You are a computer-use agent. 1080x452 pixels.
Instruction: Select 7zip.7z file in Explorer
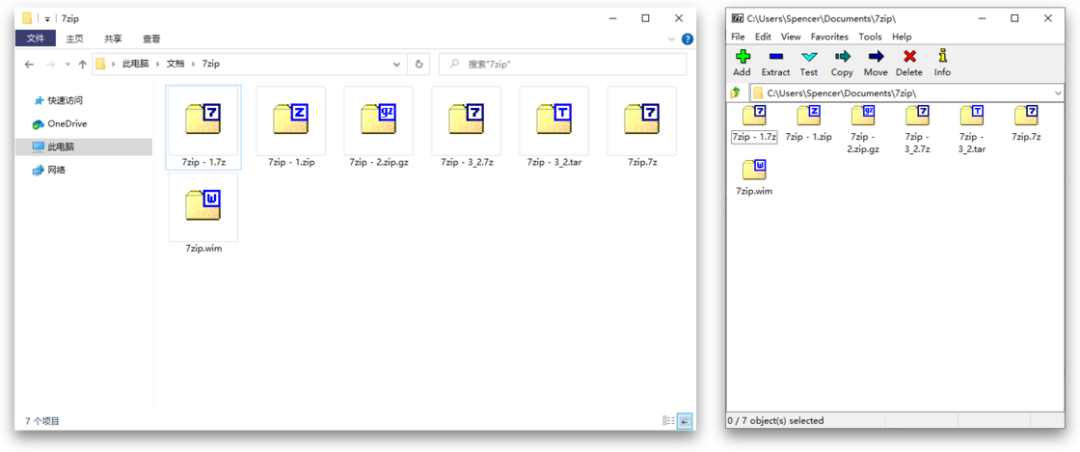642,127
